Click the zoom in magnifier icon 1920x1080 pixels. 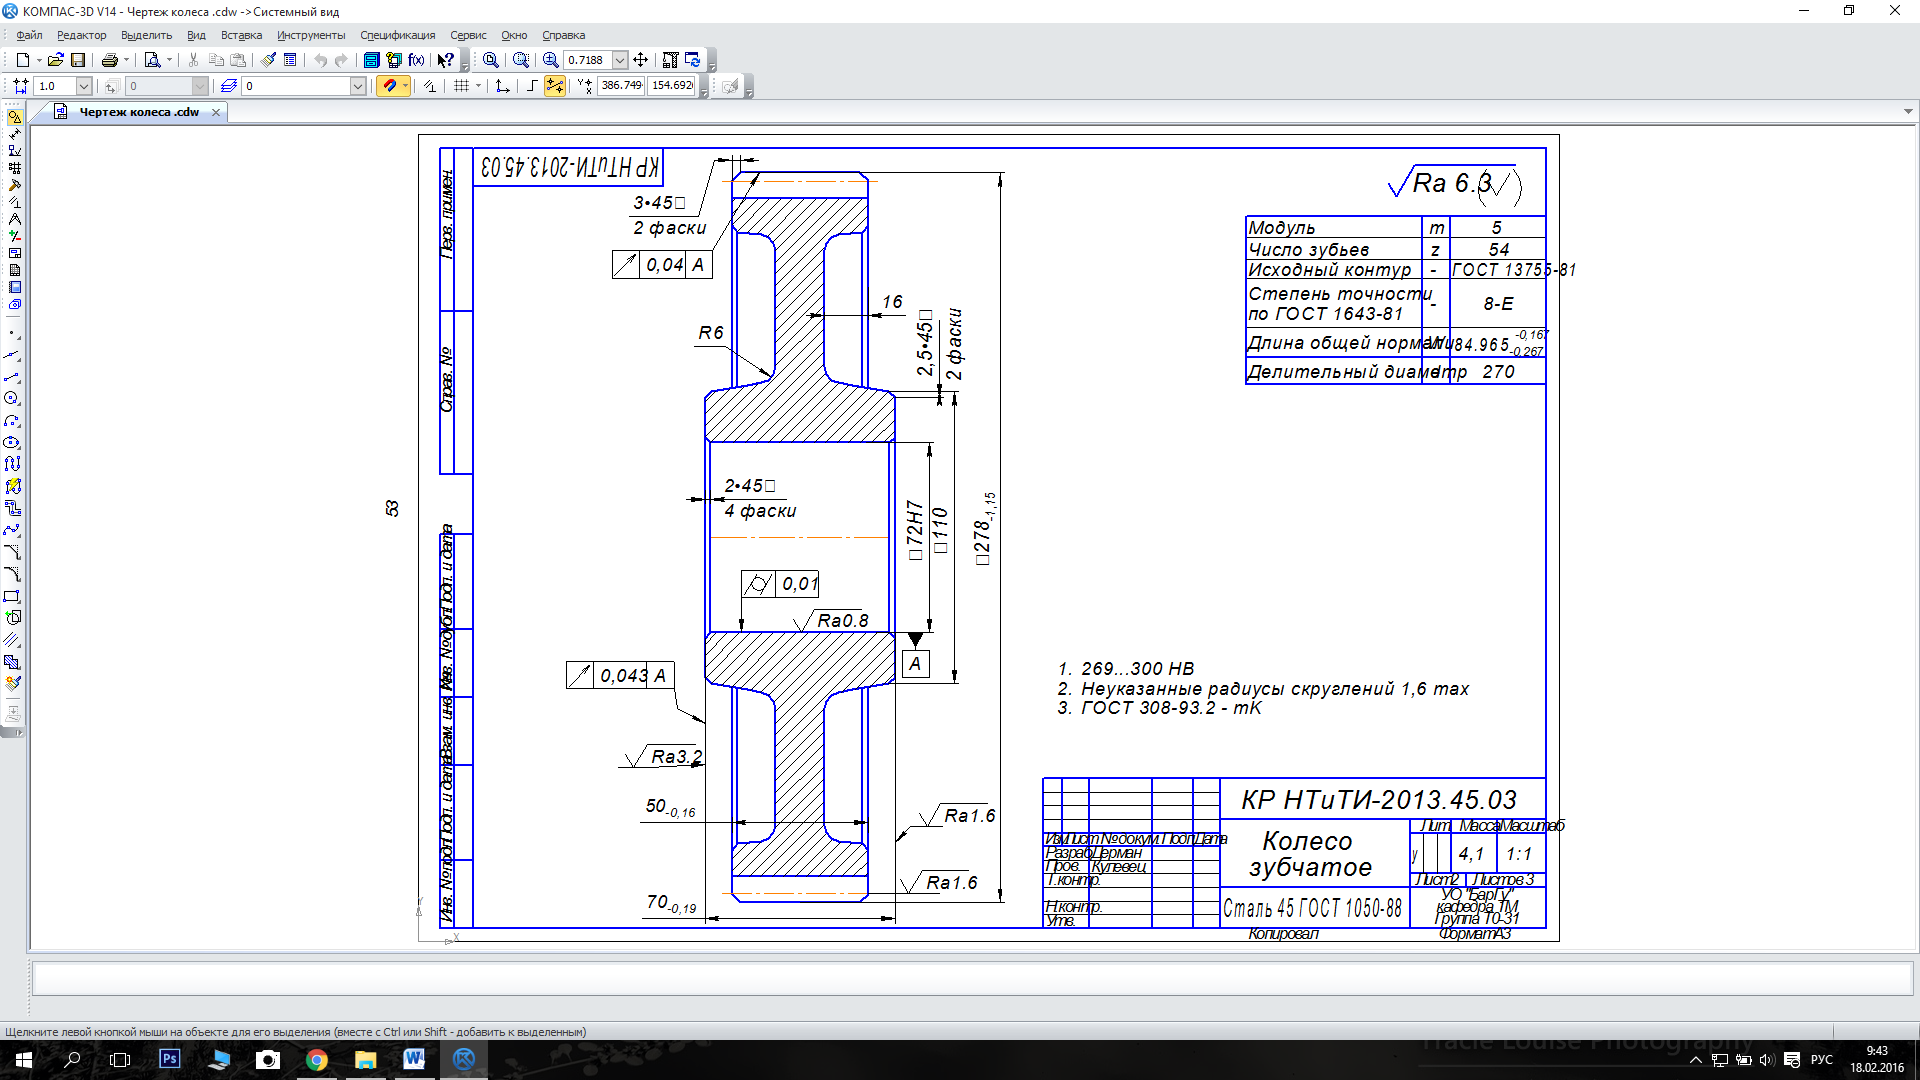pyautogui.click(x=550, y=60)
